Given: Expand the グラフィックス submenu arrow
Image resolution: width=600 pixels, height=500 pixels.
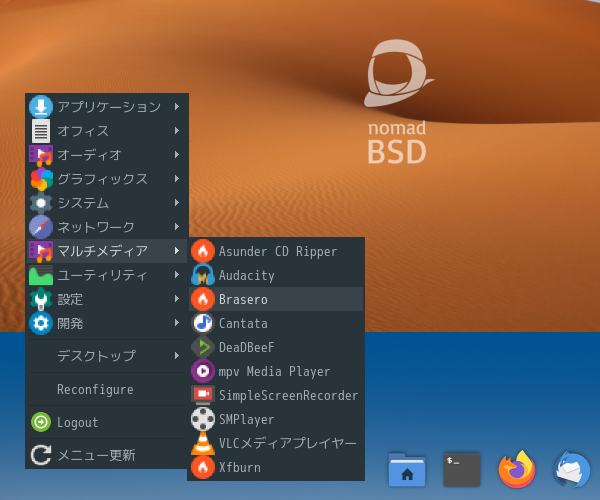Looking at the screenshot, I should (177, 179).
